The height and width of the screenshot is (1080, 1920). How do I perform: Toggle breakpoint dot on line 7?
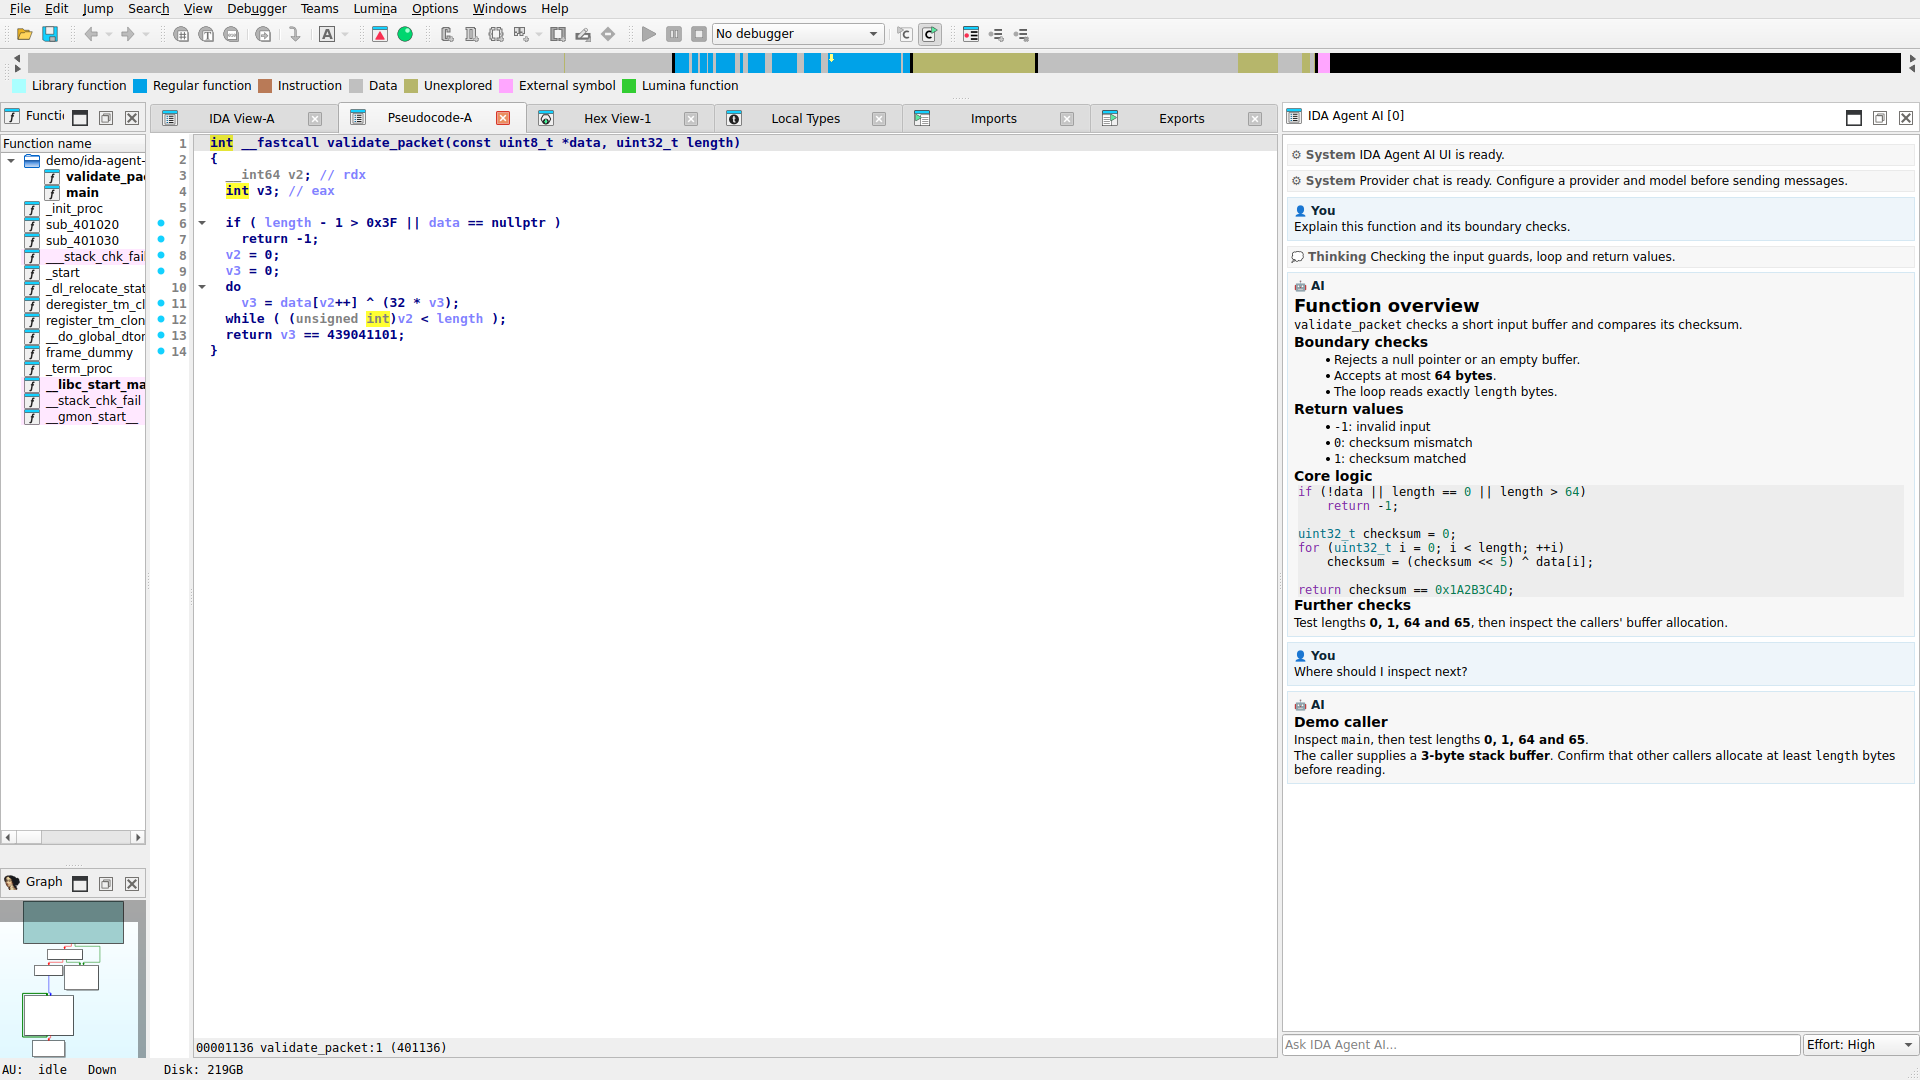click(x=161, y=239)
